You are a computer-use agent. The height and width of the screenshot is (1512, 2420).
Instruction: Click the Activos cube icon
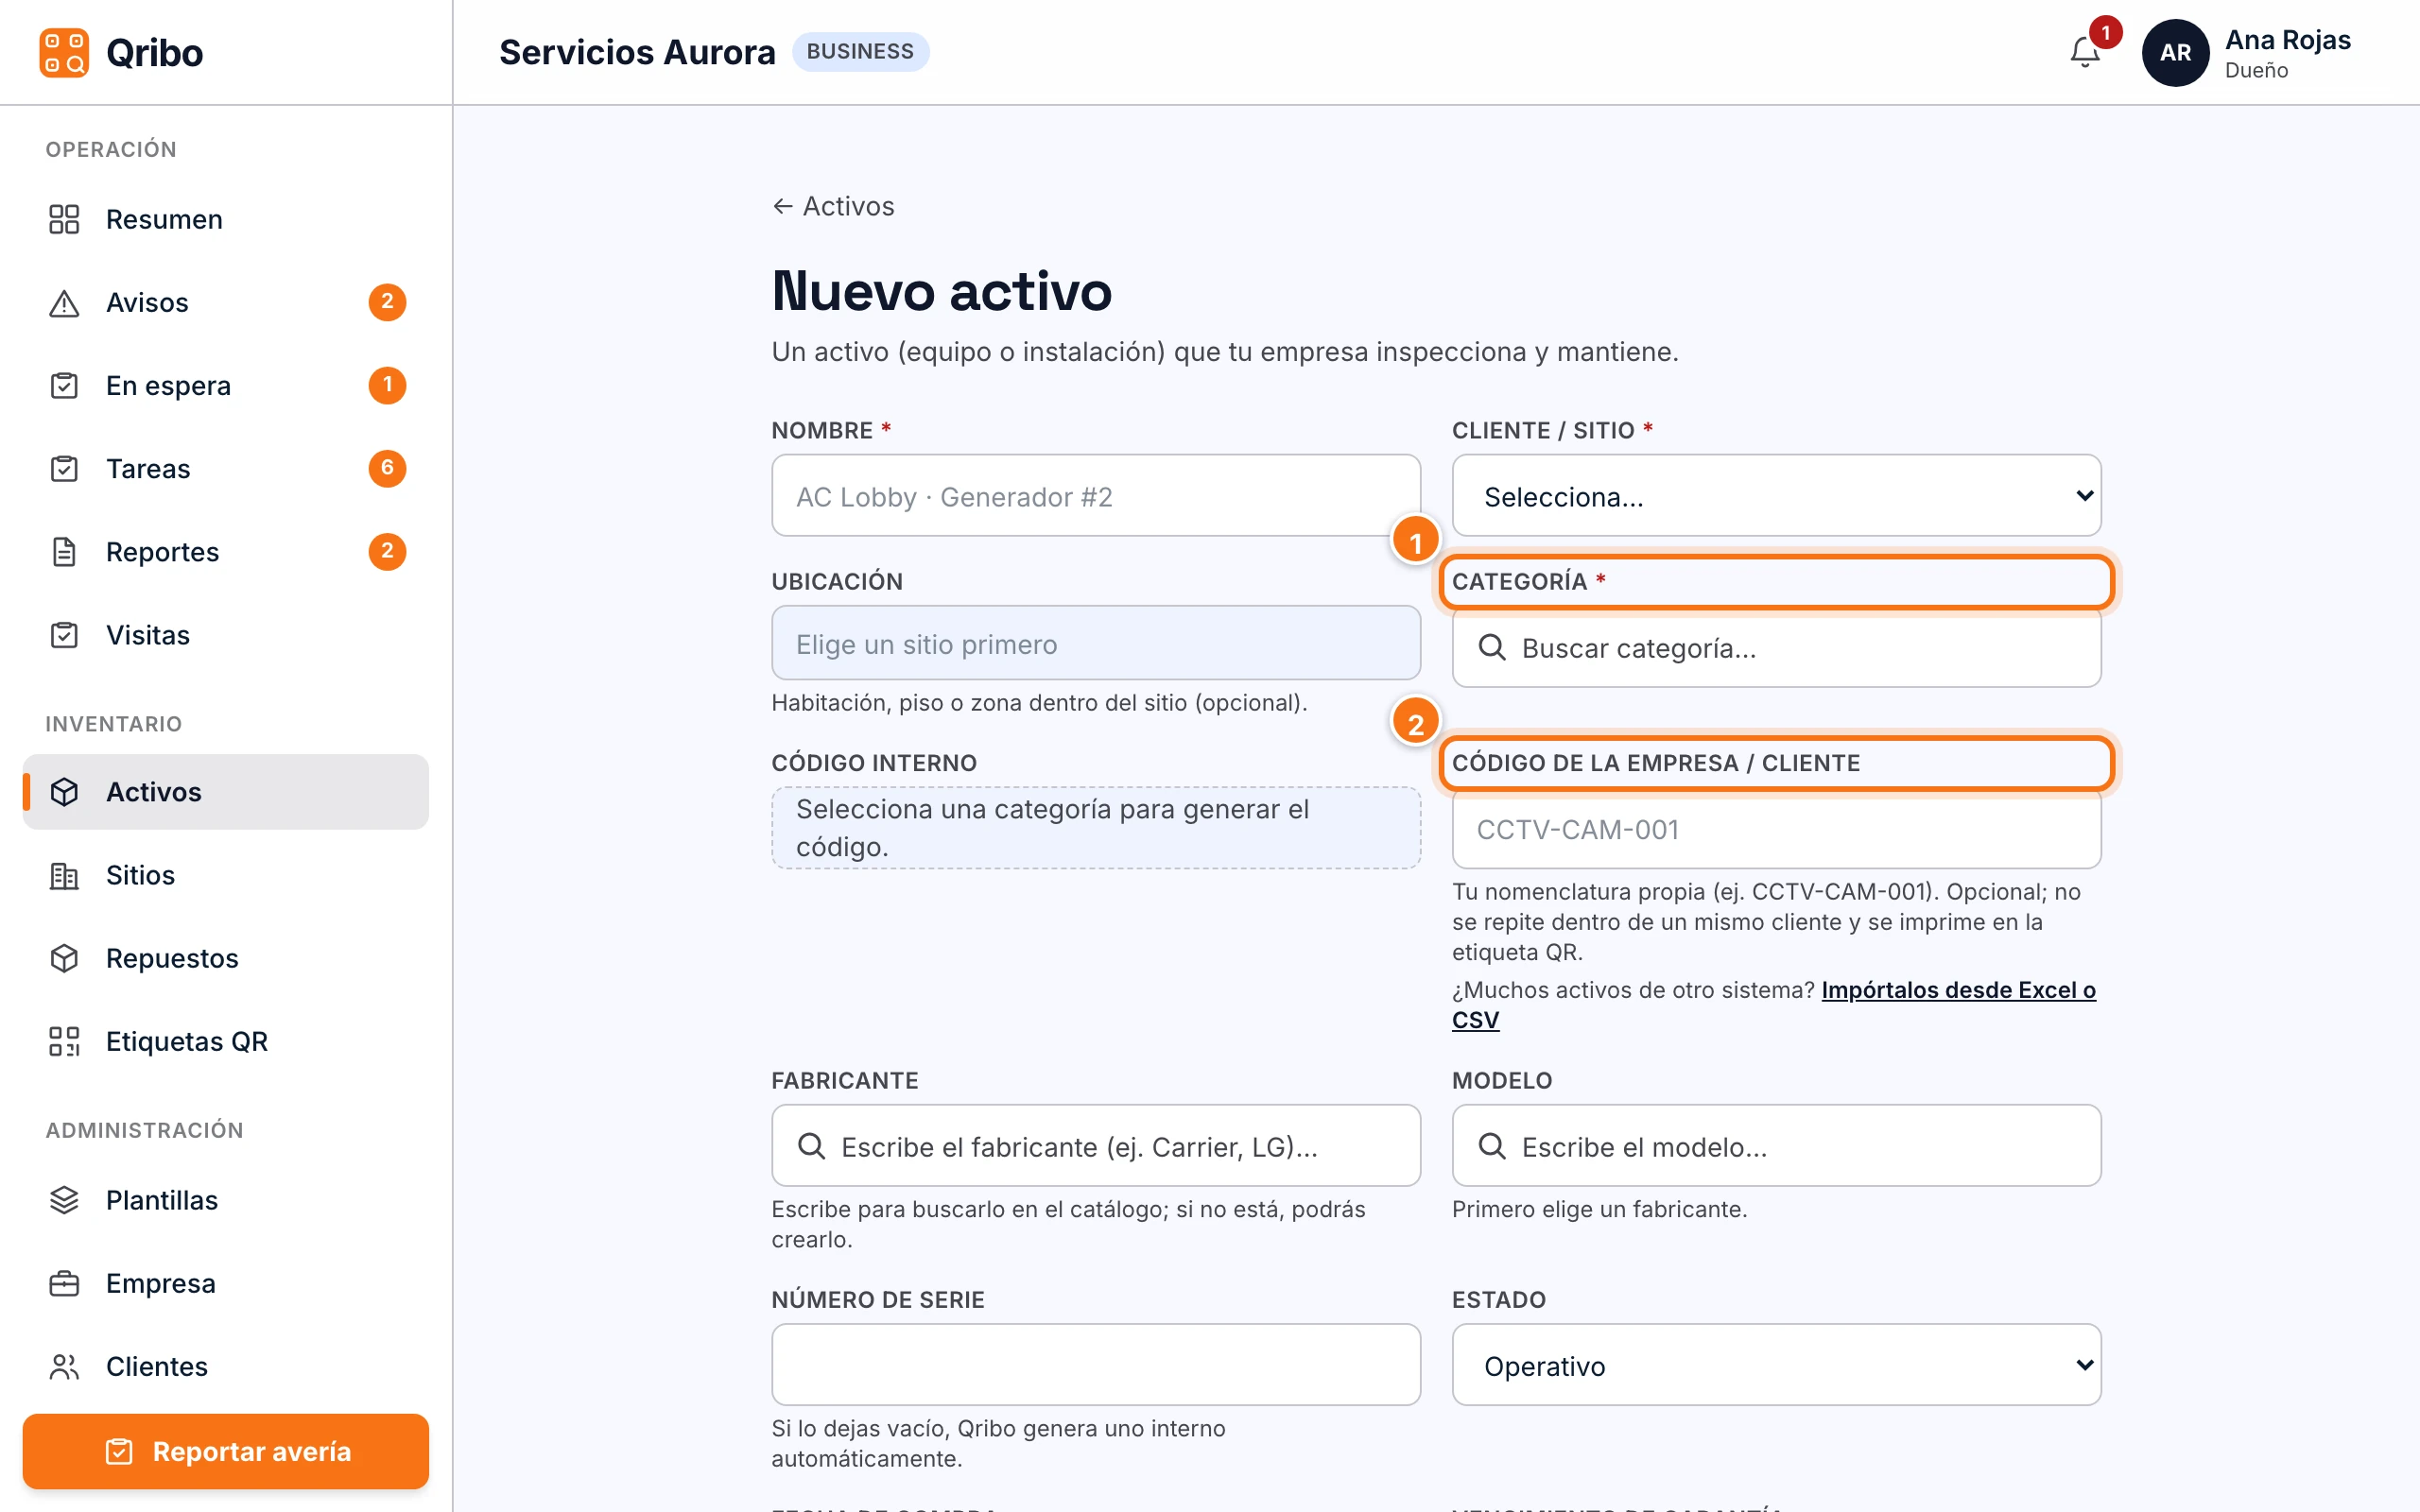[x=64, y=791]
